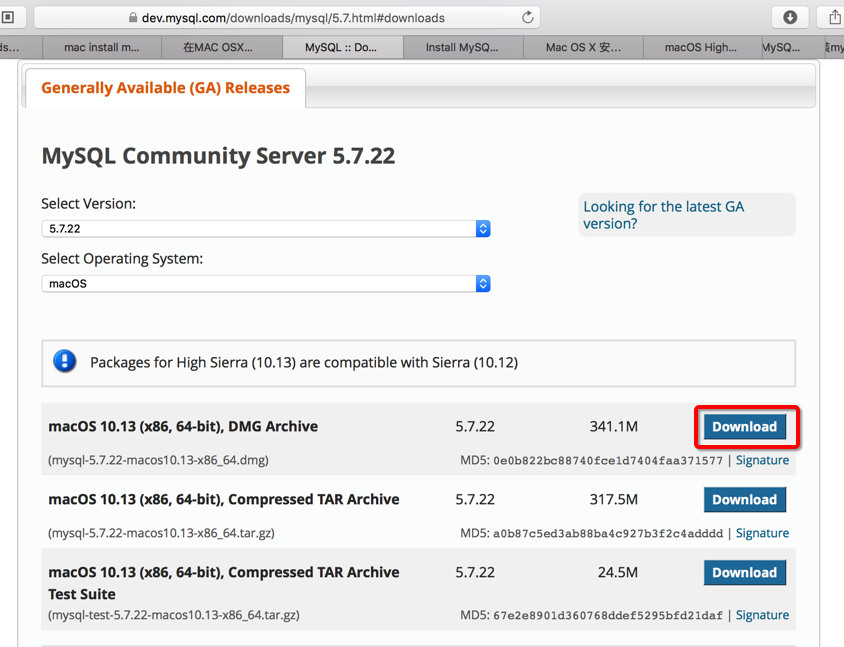Download the macOS 10.13 DMG Archive
The height and width of the screenshot is (647, 844).
click(x=744, y=427)
